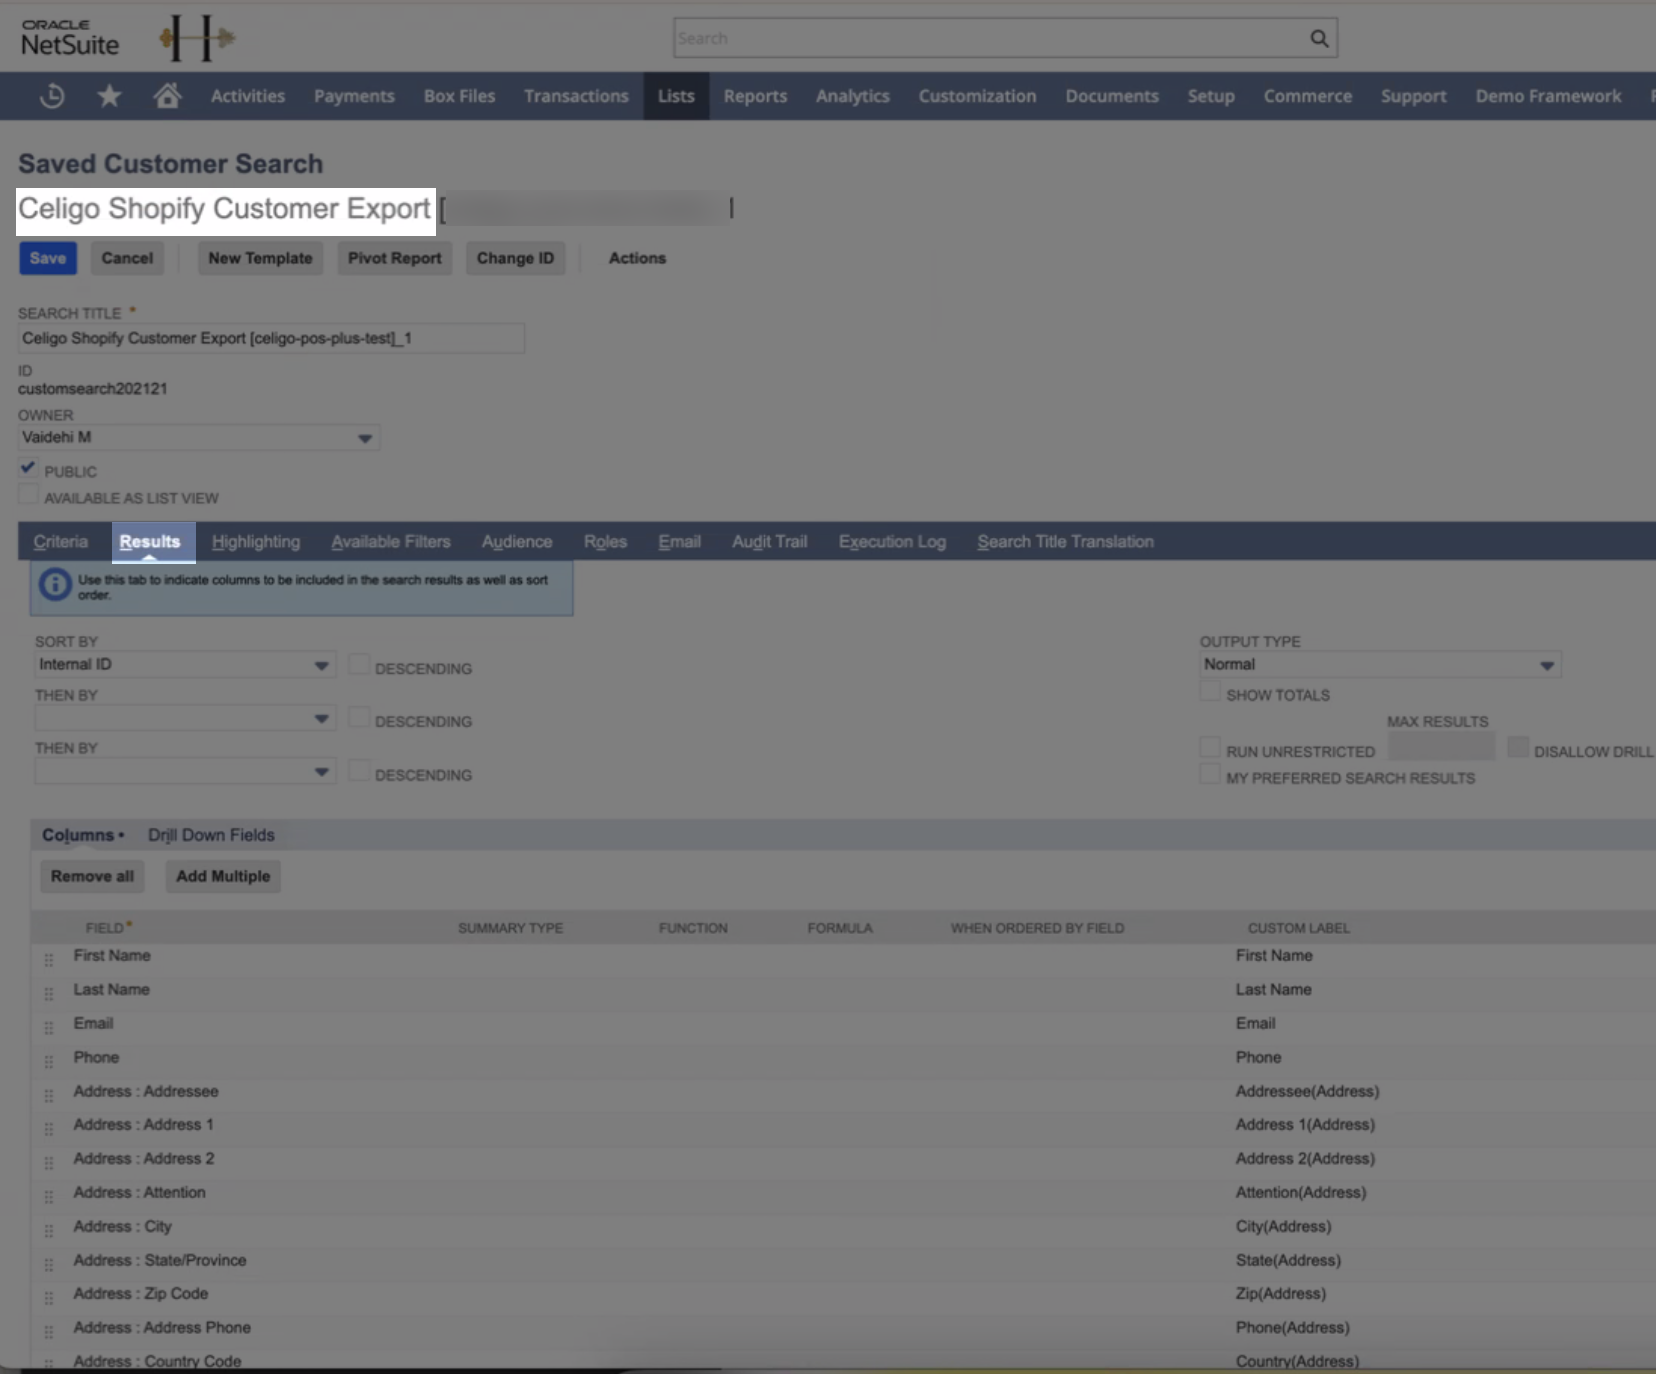Screen dimensions: 1656x1374
Task: Click the 'Zip(Address)' custom label cell
Action: (x=1281, y=1293)
